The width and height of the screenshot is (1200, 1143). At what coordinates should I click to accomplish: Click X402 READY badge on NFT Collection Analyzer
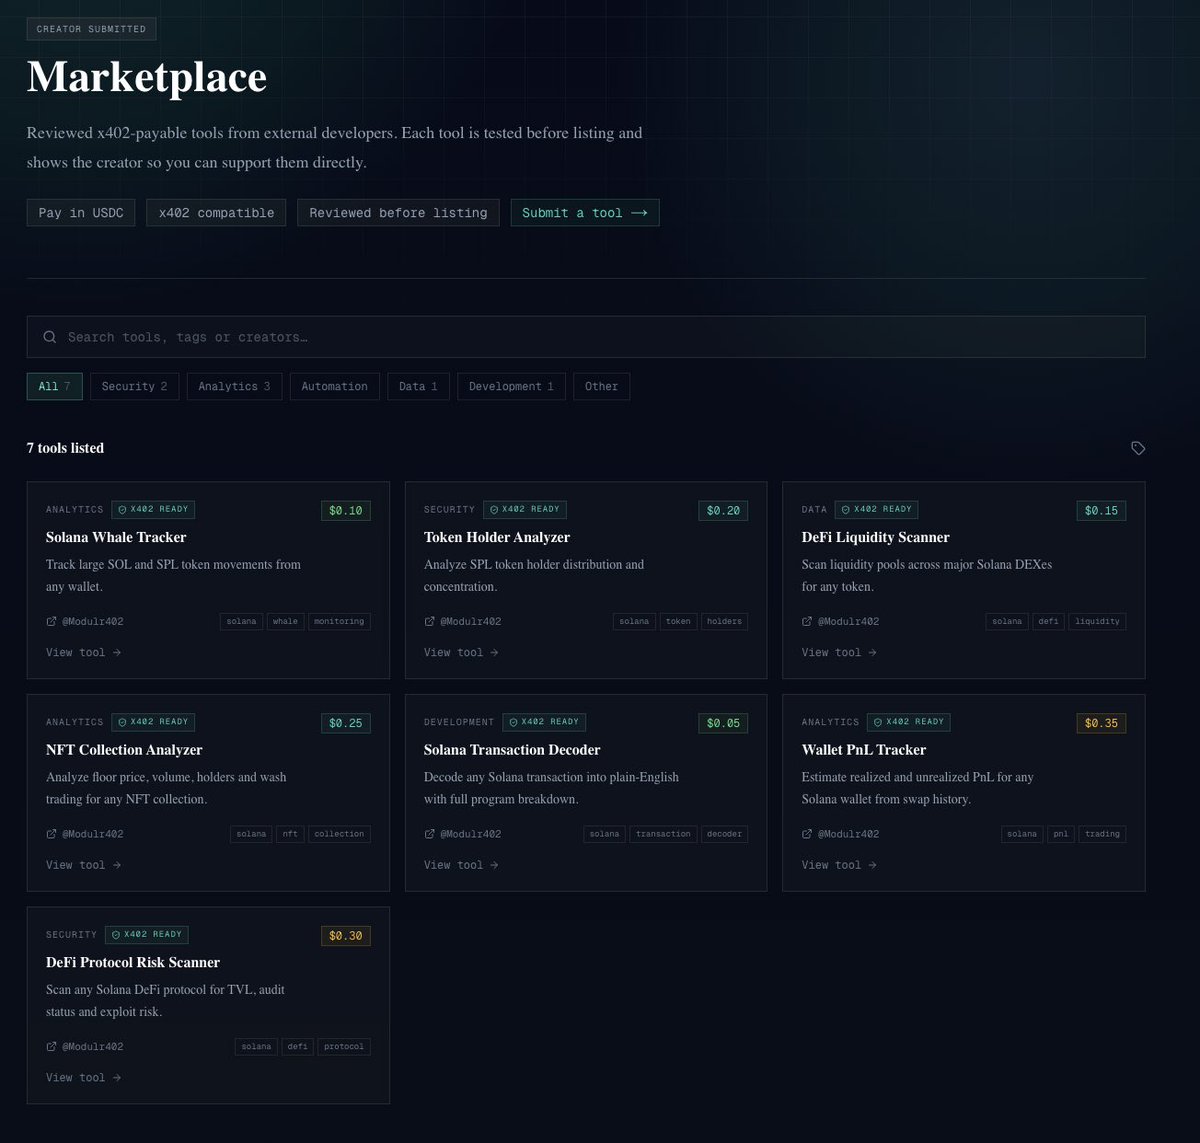153,722
